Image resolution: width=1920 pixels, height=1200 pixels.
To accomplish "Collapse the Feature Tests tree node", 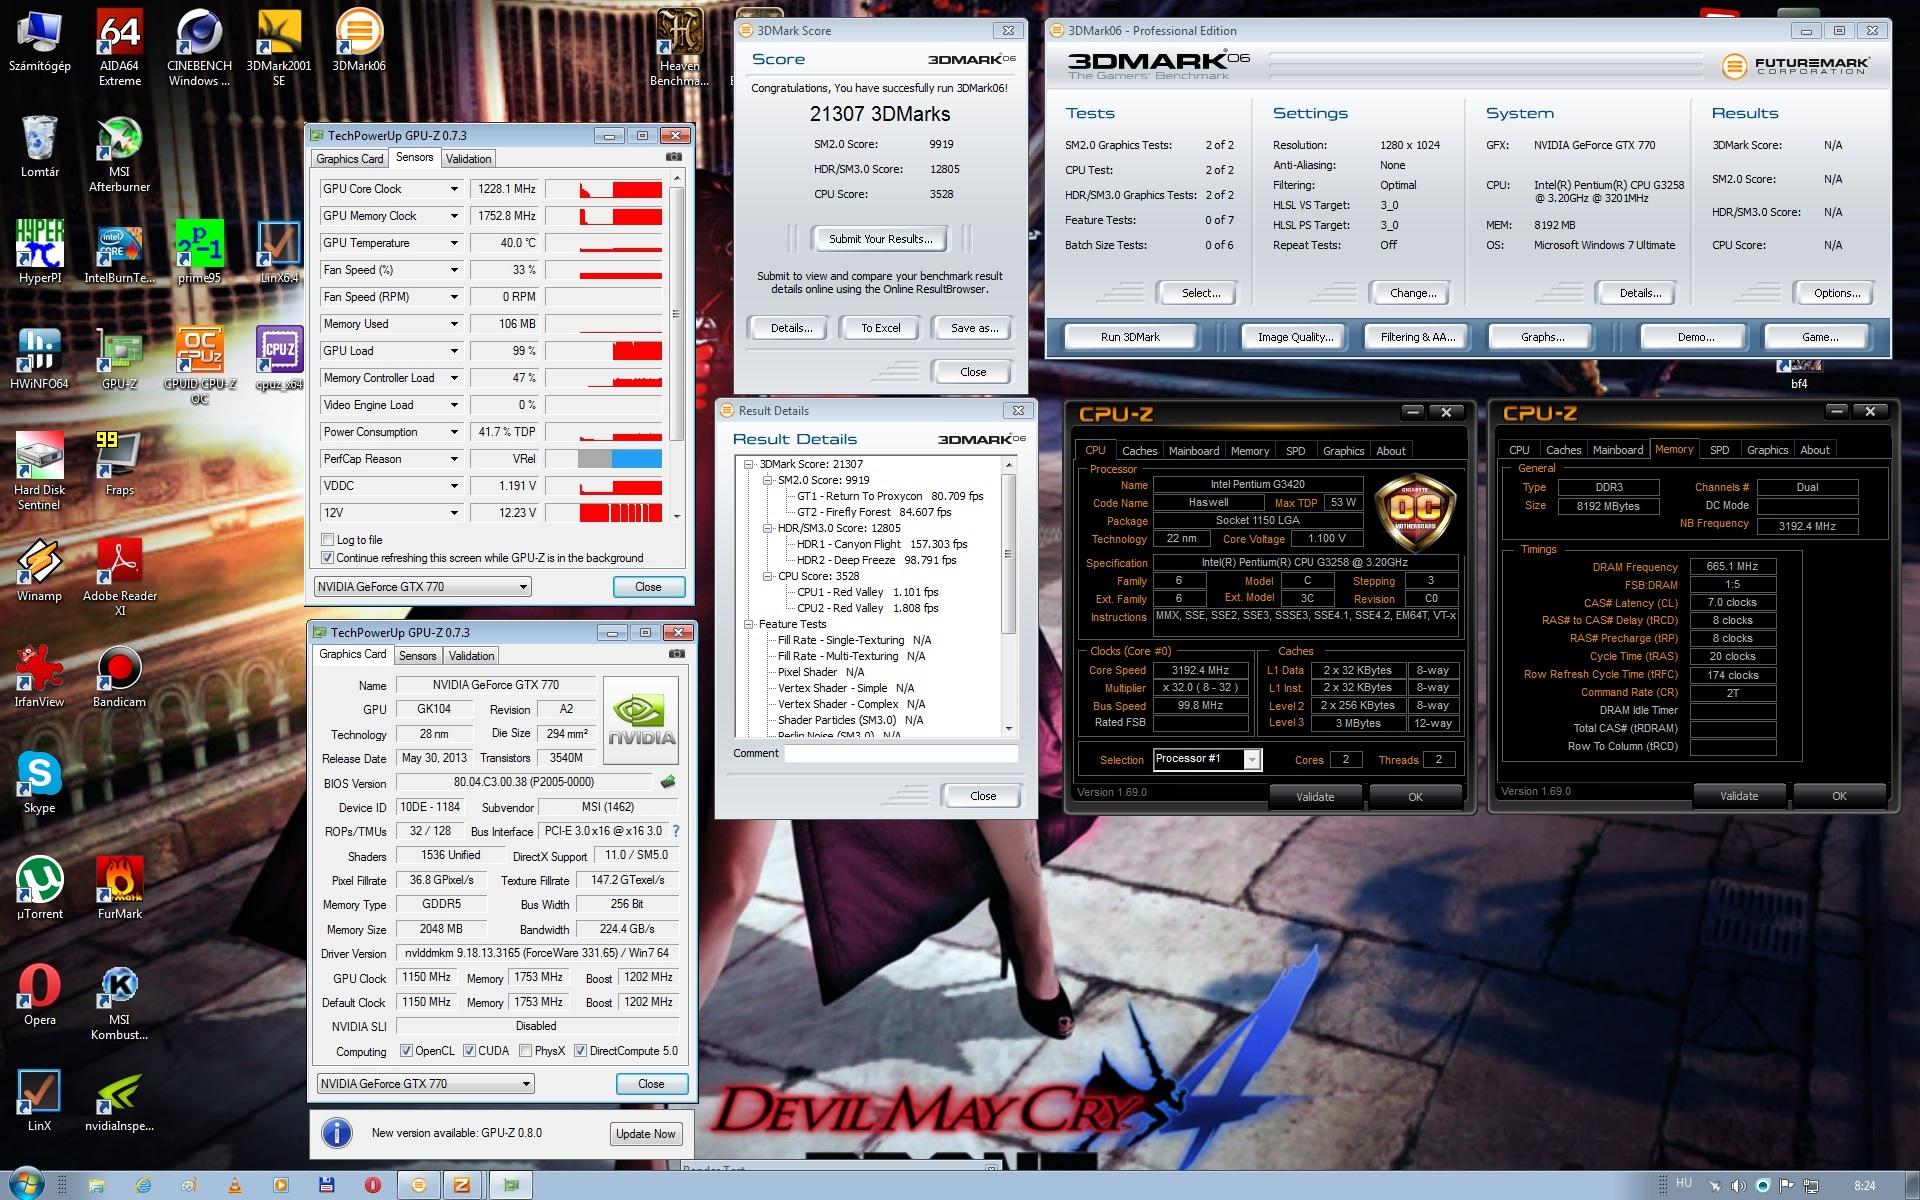I will coord(749,624).
